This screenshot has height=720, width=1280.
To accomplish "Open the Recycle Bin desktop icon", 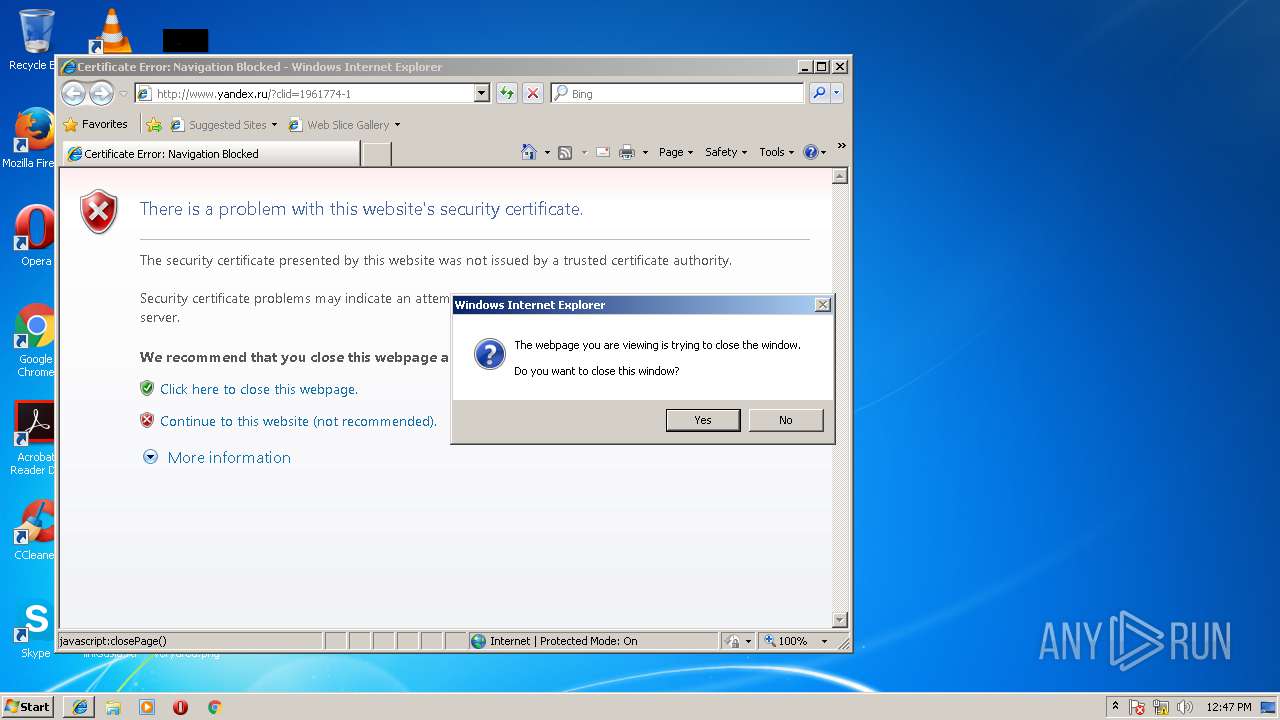I will pos(34,40).
